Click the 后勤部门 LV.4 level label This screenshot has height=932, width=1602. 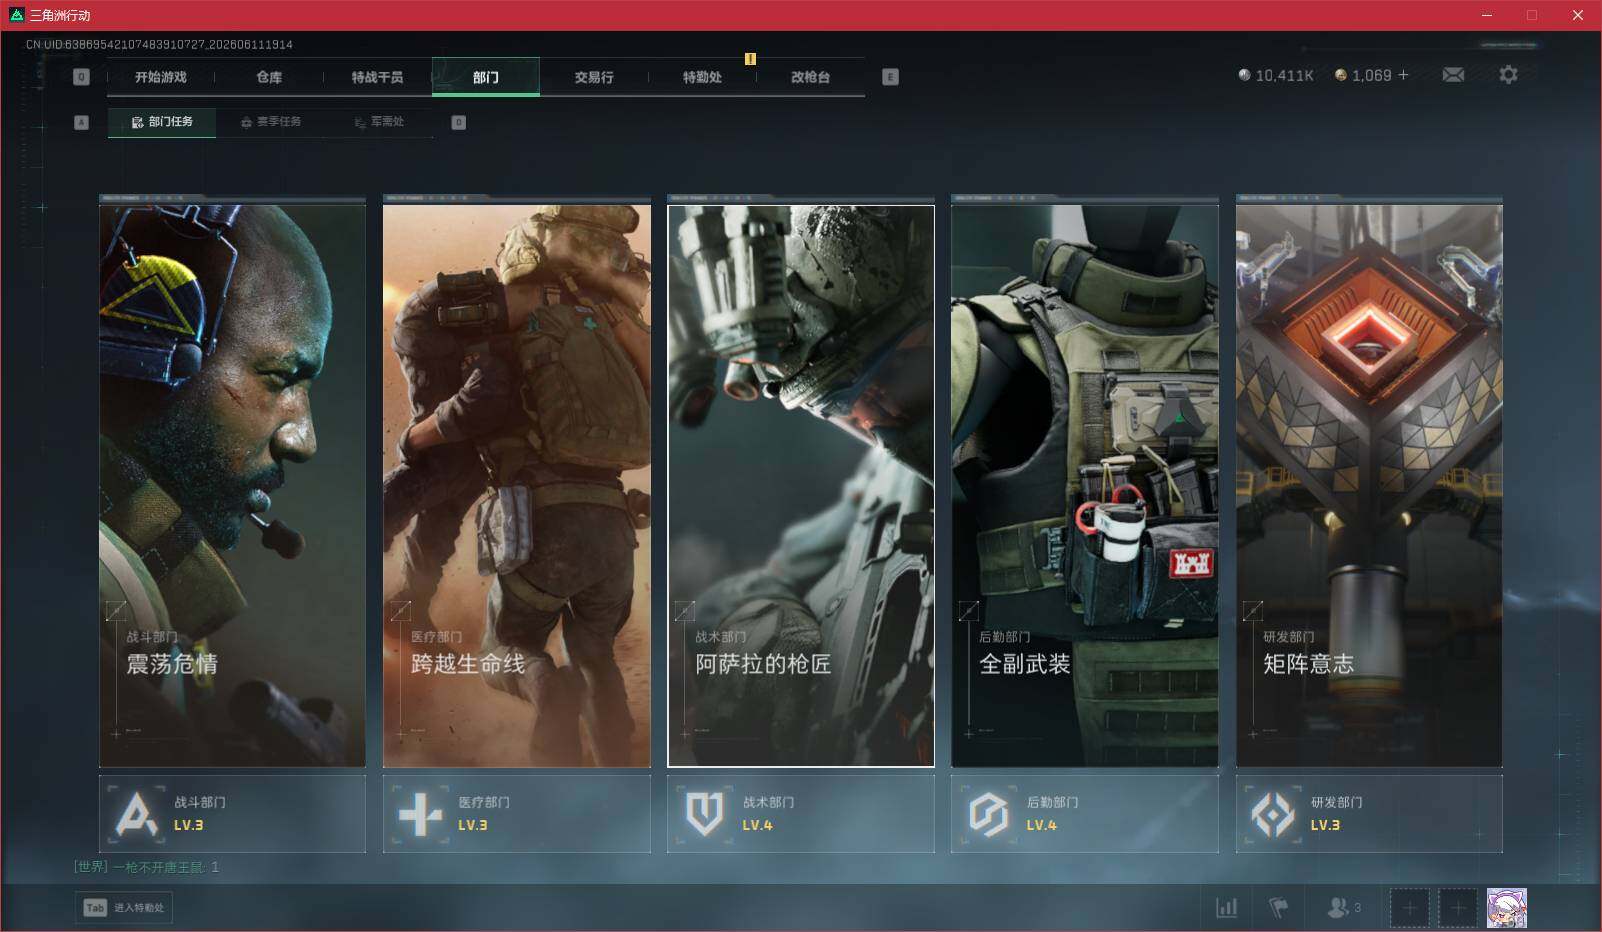tap(1041, 826)
